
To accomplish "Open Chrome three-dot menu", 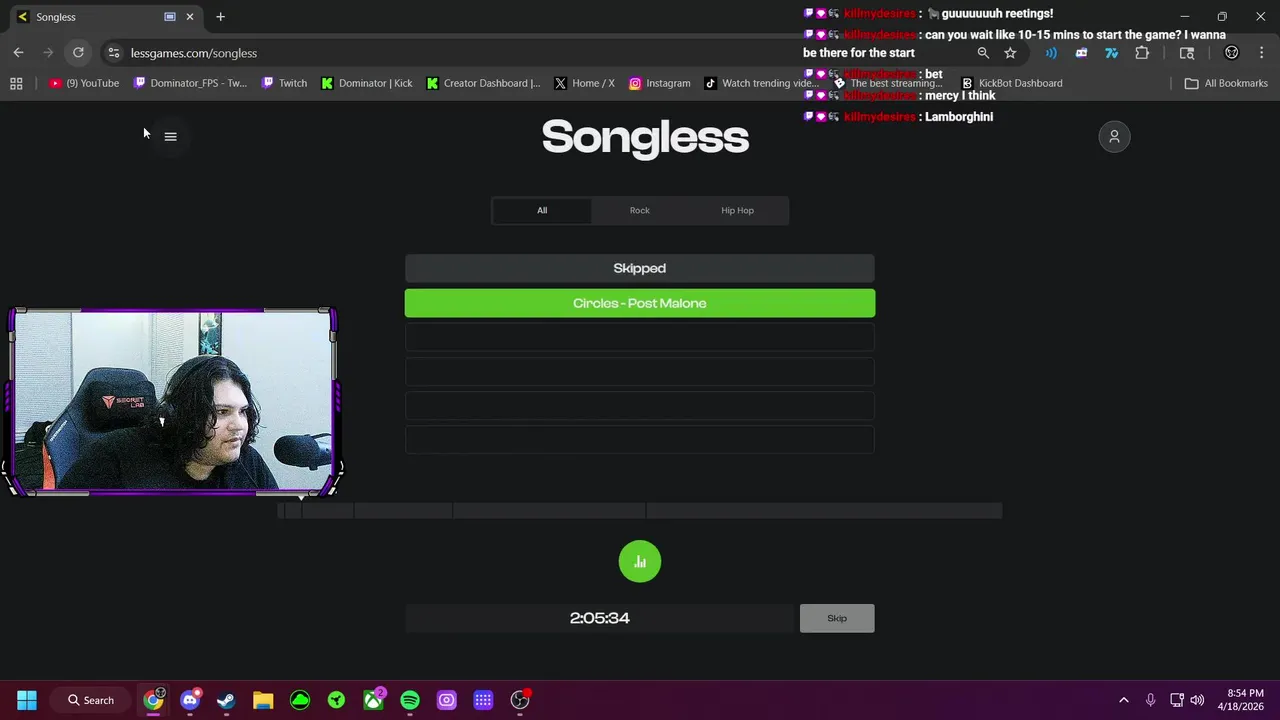I will [1260, 53].
